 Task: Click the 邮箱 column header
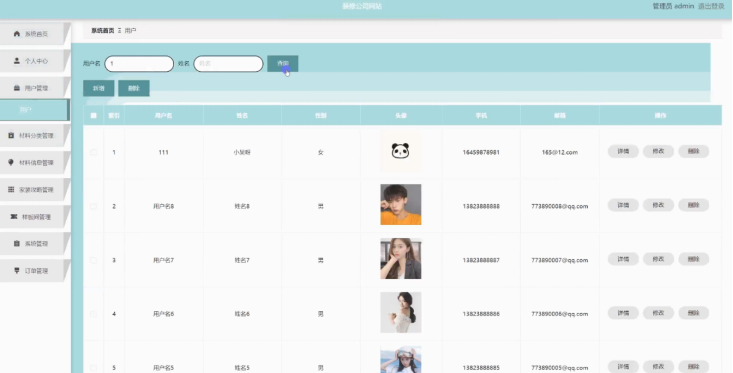pyautogui.click(x=560, y=115)
